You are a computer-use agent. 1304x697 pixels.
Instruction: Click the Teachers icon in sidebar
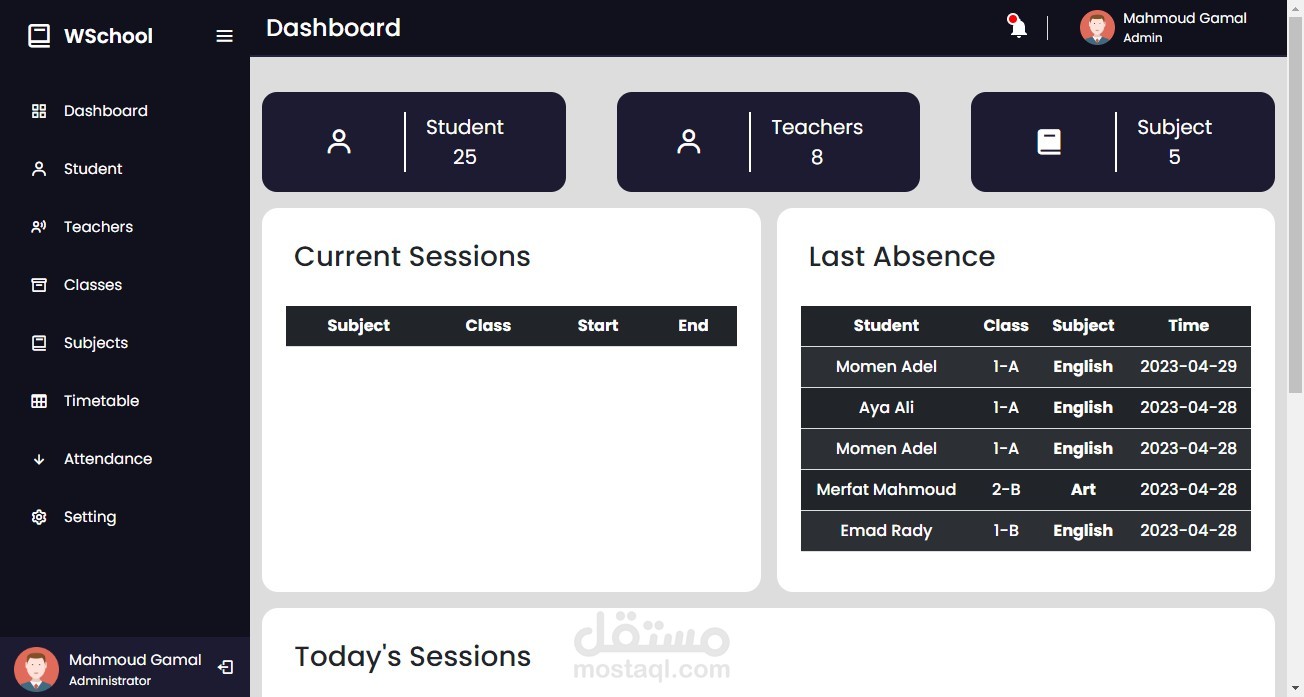click(x=39, y=227)
